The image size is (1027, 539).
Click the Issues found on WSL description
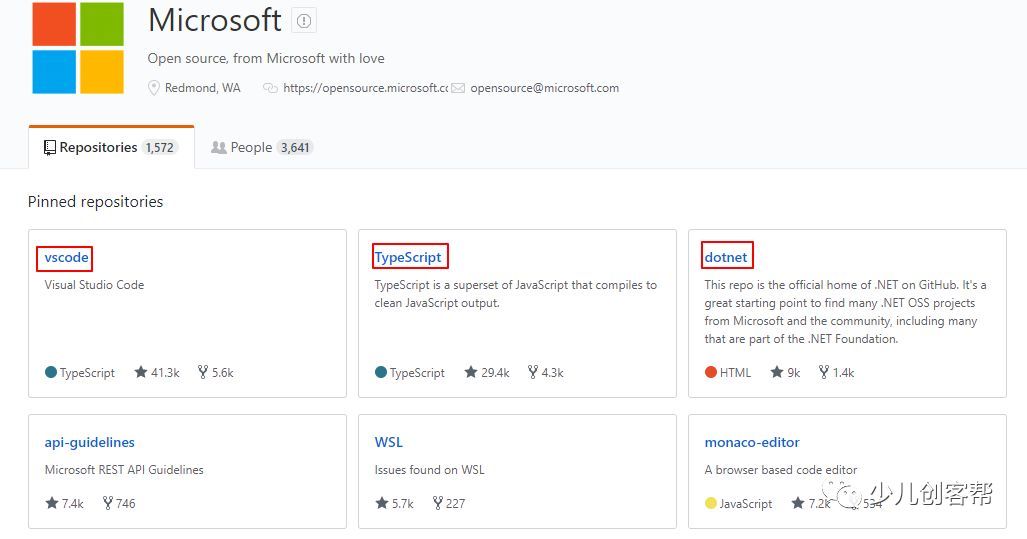point(430,470)
